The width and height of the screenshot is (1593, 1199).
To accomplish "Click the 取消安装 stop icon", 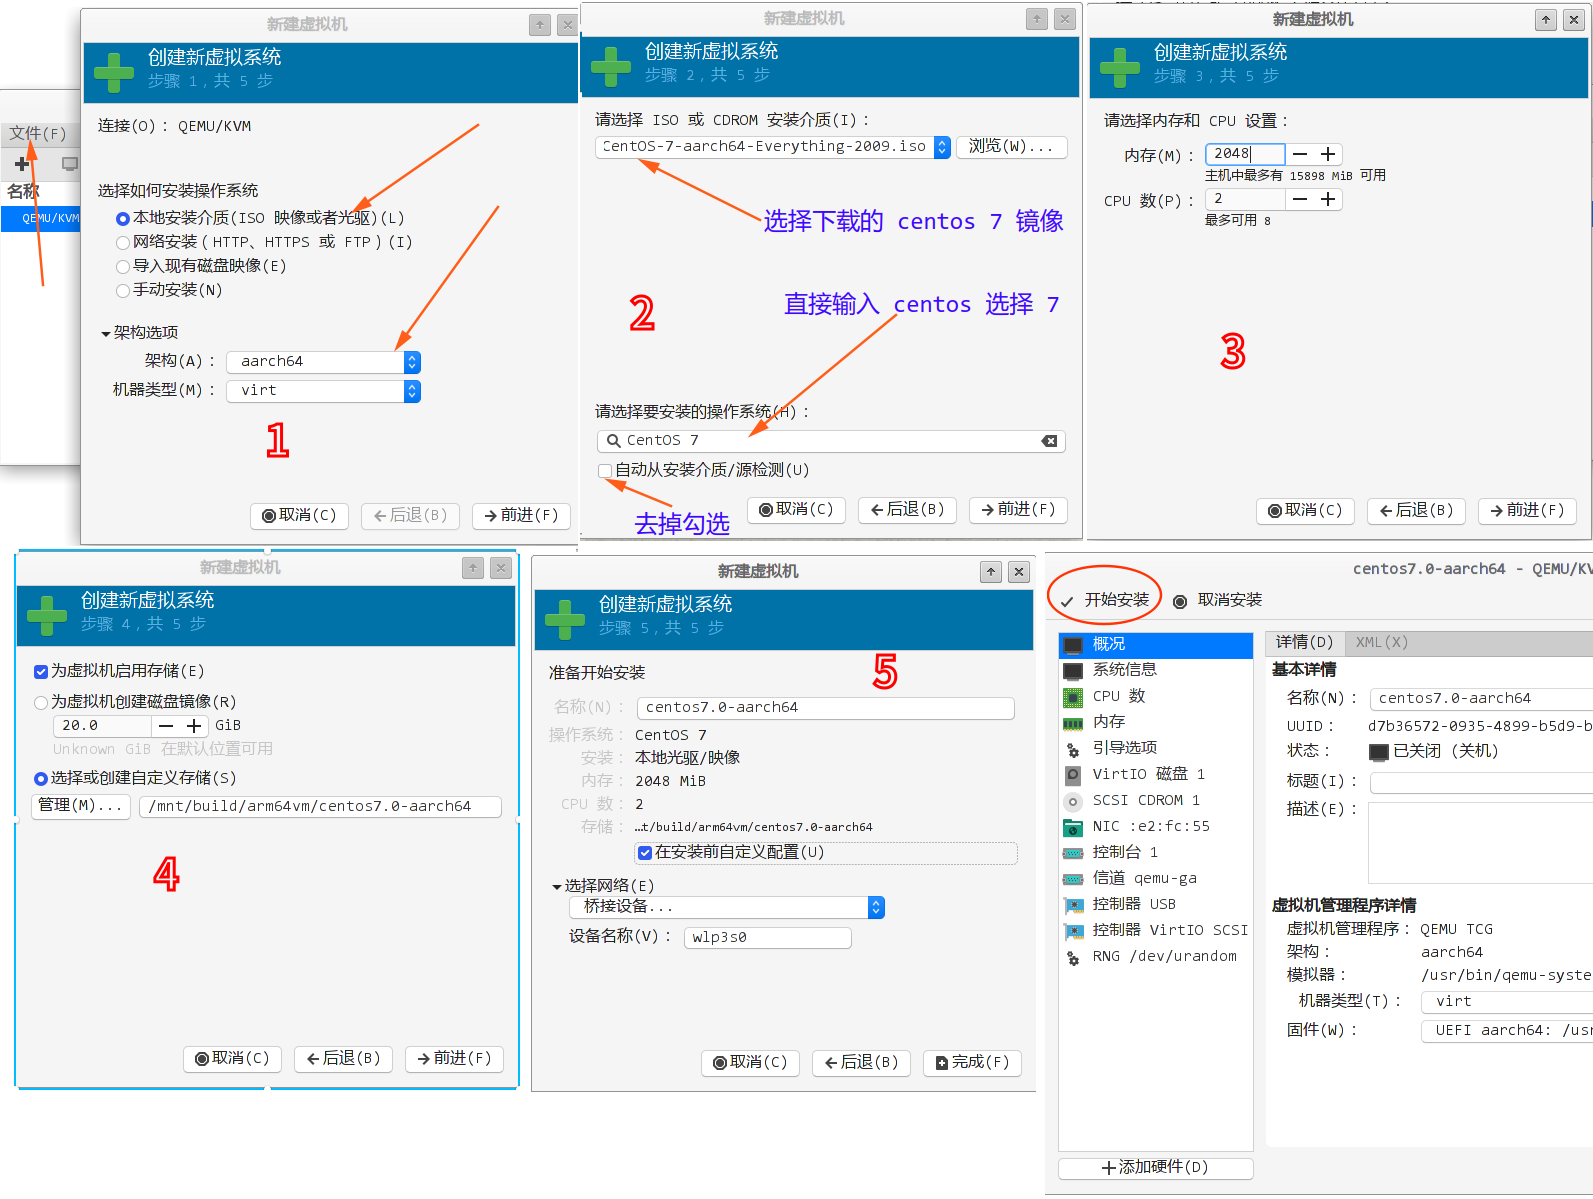I will 1180,601.
